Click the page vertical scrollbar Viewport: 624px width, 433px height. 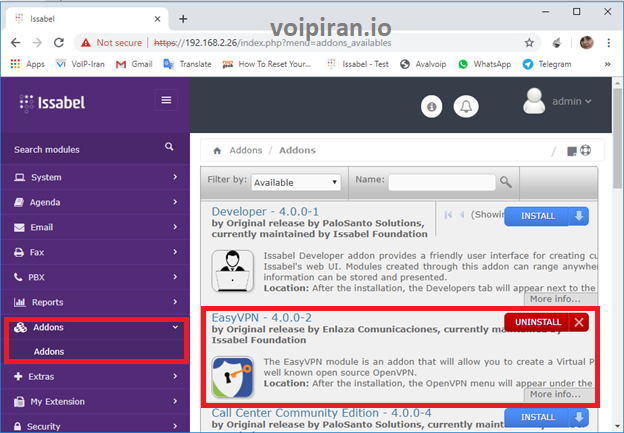pos(617,139)
